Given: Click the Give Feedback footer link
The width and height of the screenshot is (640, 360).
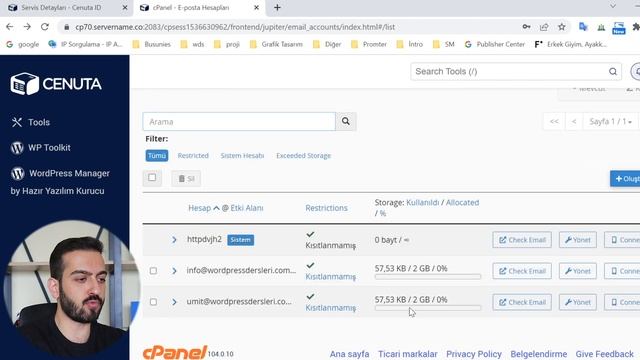Looking at the screenshot, I should [604, 354].
